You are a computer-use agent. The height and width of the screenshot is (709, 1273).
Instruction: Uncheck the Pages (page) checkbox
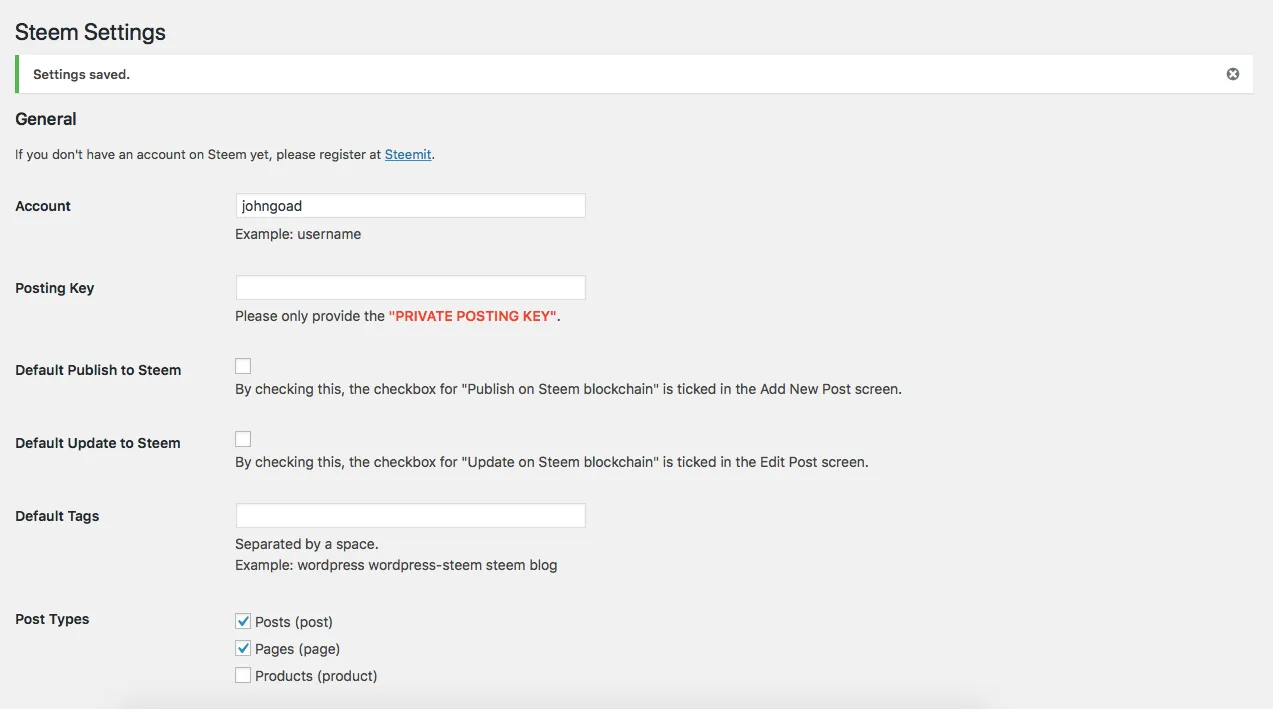pos(243,648)
